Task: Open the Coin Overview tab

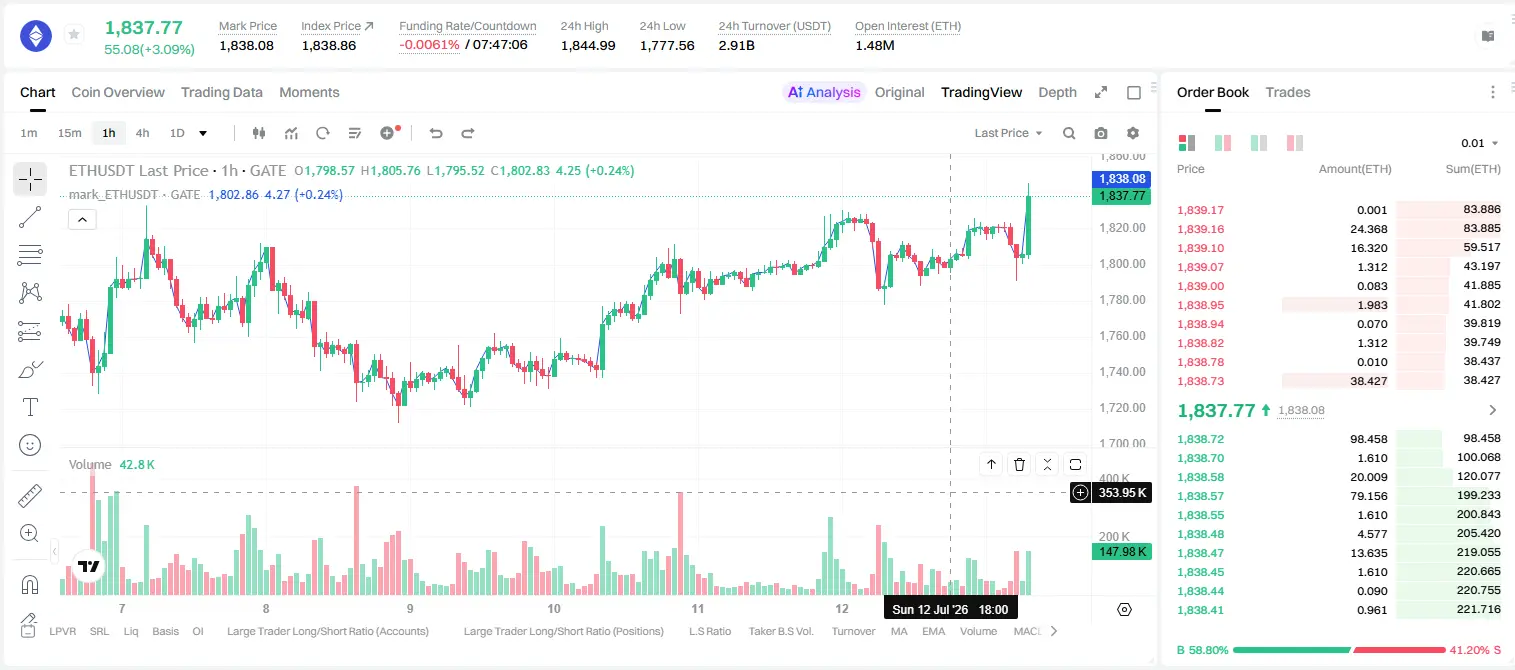Action: pyautogui.click(x=118, y=92)
